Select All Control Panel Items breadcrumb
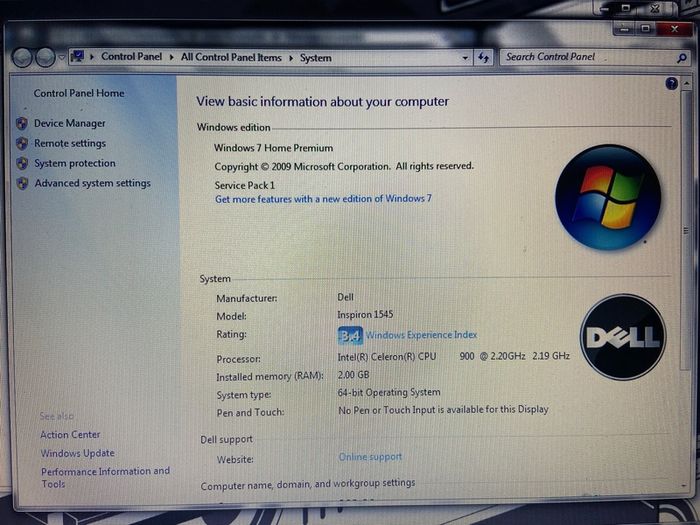 click(231, 57)
